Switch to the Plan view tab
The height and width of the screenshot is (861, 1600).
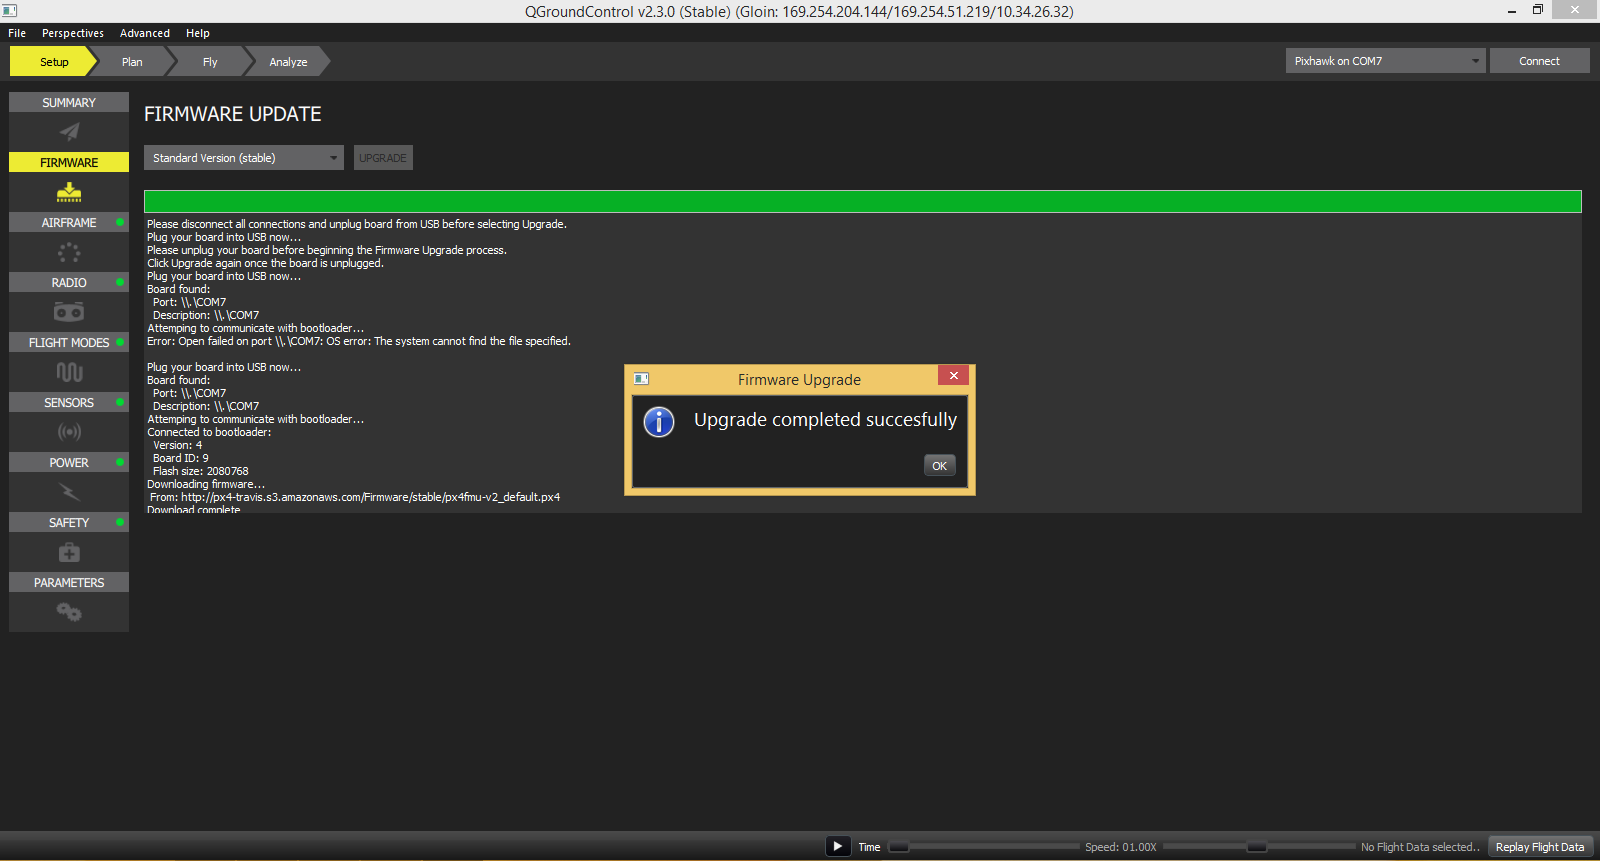132,62
